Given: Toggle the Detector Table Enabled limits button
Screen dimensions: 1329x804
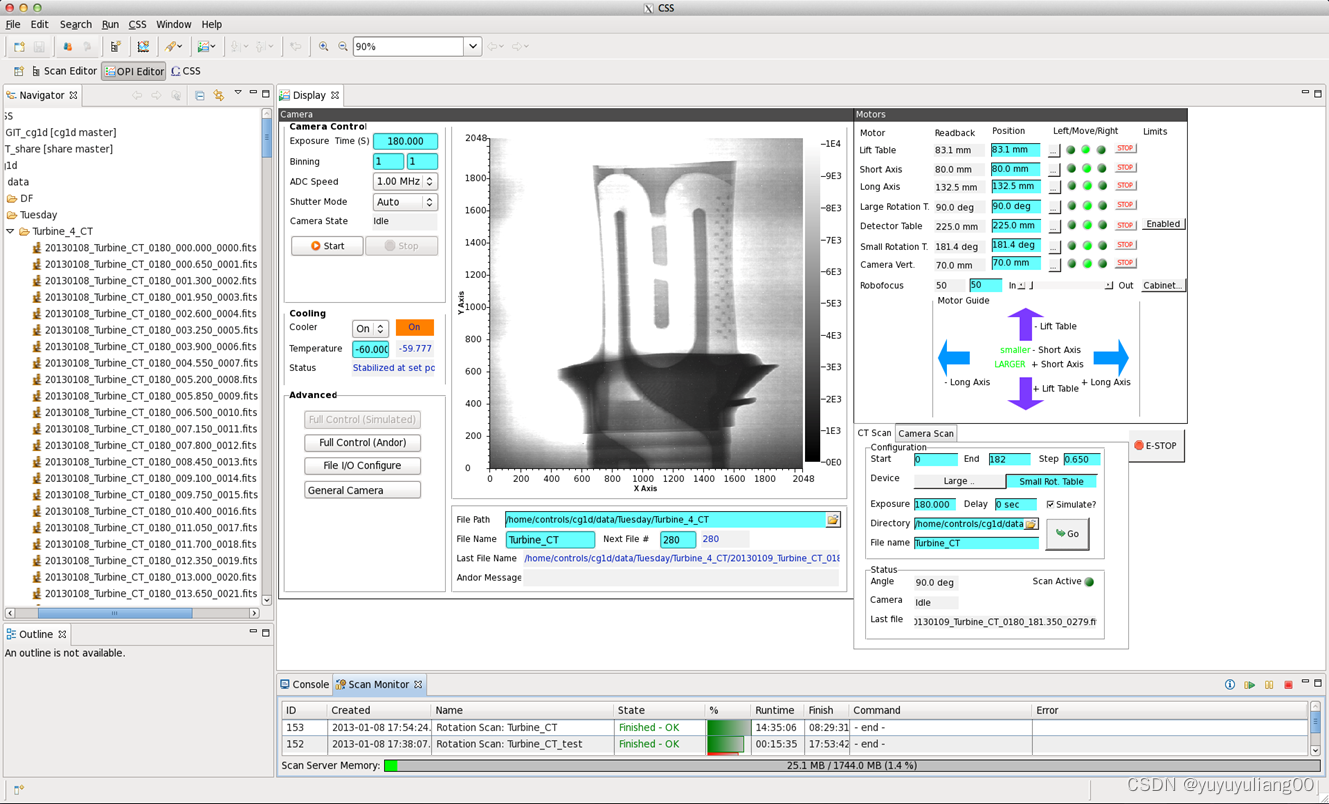Looking at the screenshot, I should 1163,224.
